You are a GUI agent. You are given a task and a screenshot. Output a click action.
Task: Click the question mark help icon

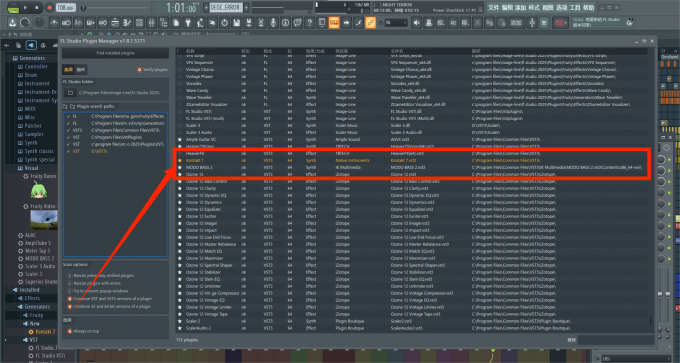(309, 23)
